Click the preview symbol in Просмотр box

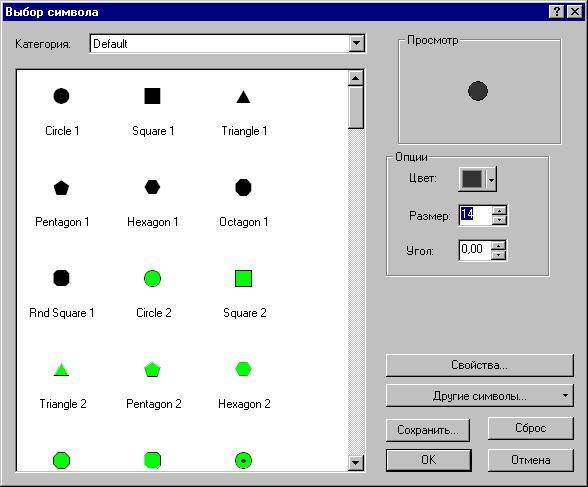point(478,91)
